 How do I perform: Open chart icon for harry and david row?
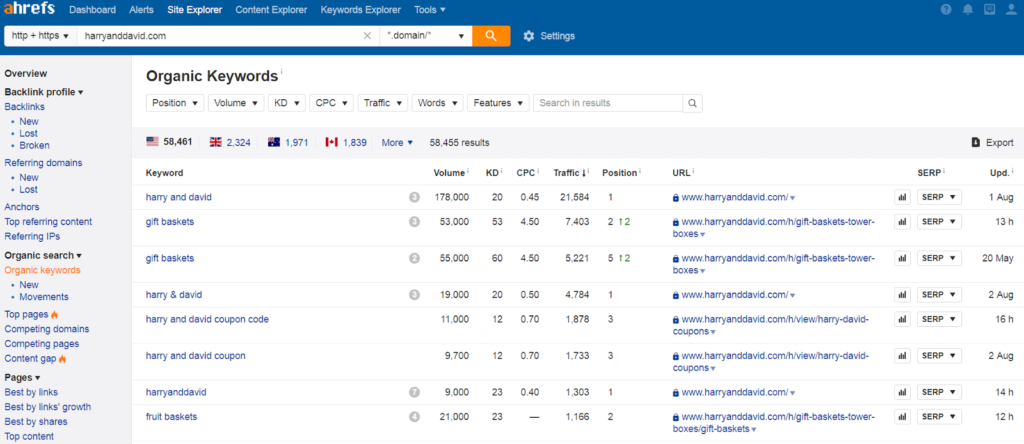[x=903, y=197]
